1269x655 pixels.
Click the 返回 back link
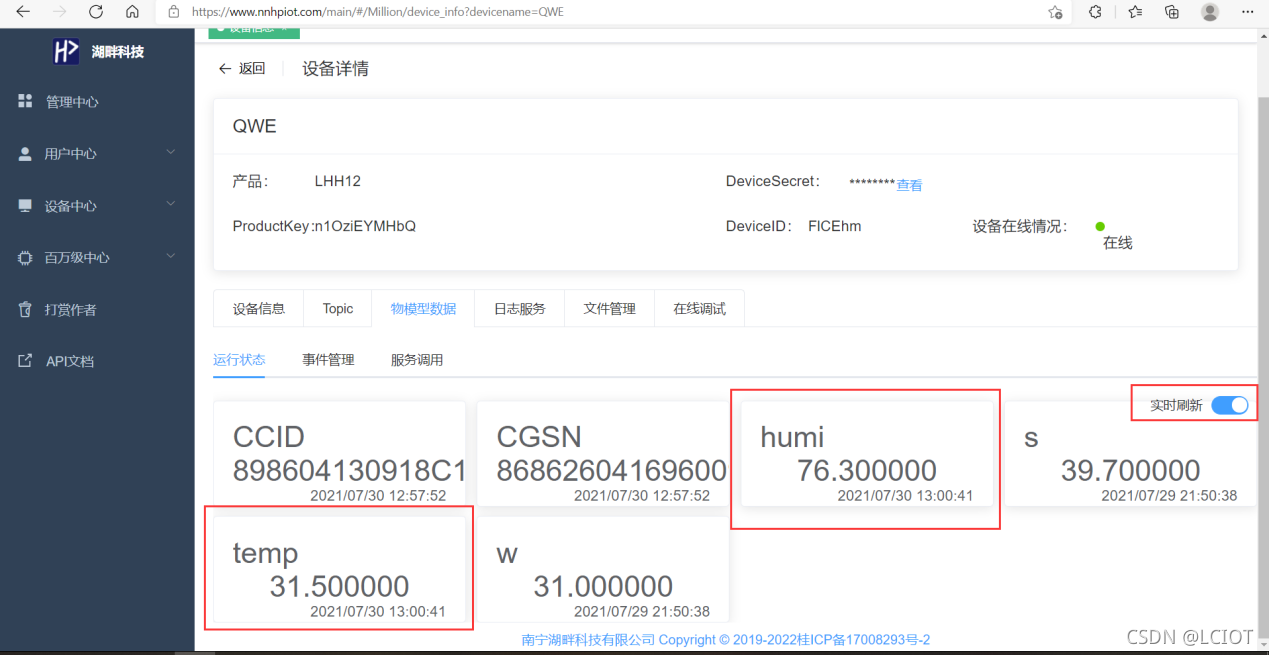coord(242,69)
